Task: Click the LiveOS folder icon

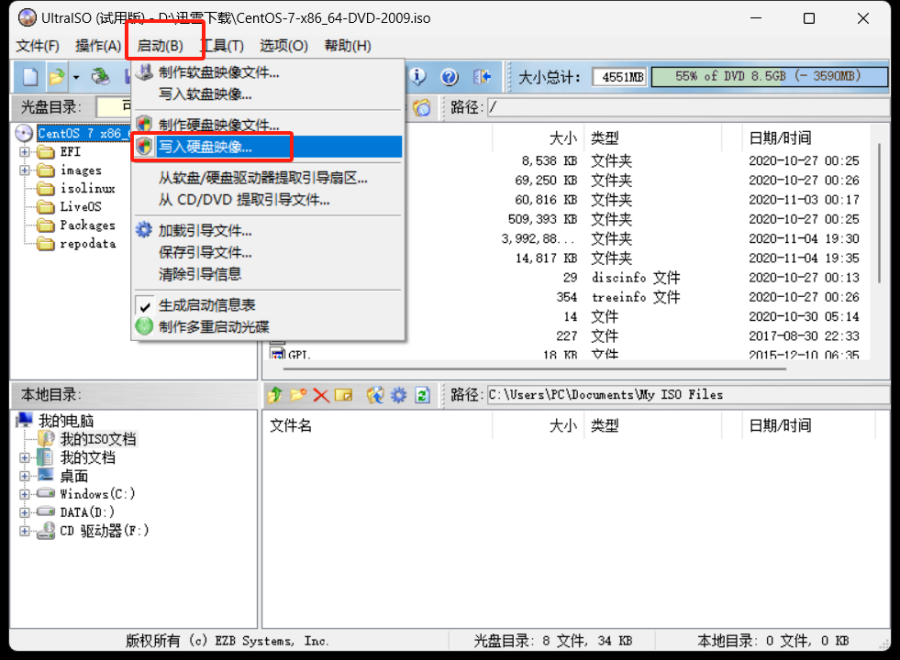Action: [x=45, y=207]
